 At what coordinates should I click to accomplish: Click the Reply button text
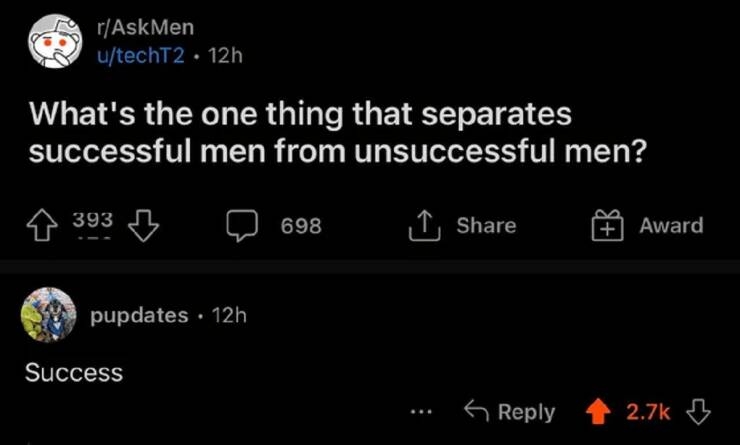(x=526, y=412)
